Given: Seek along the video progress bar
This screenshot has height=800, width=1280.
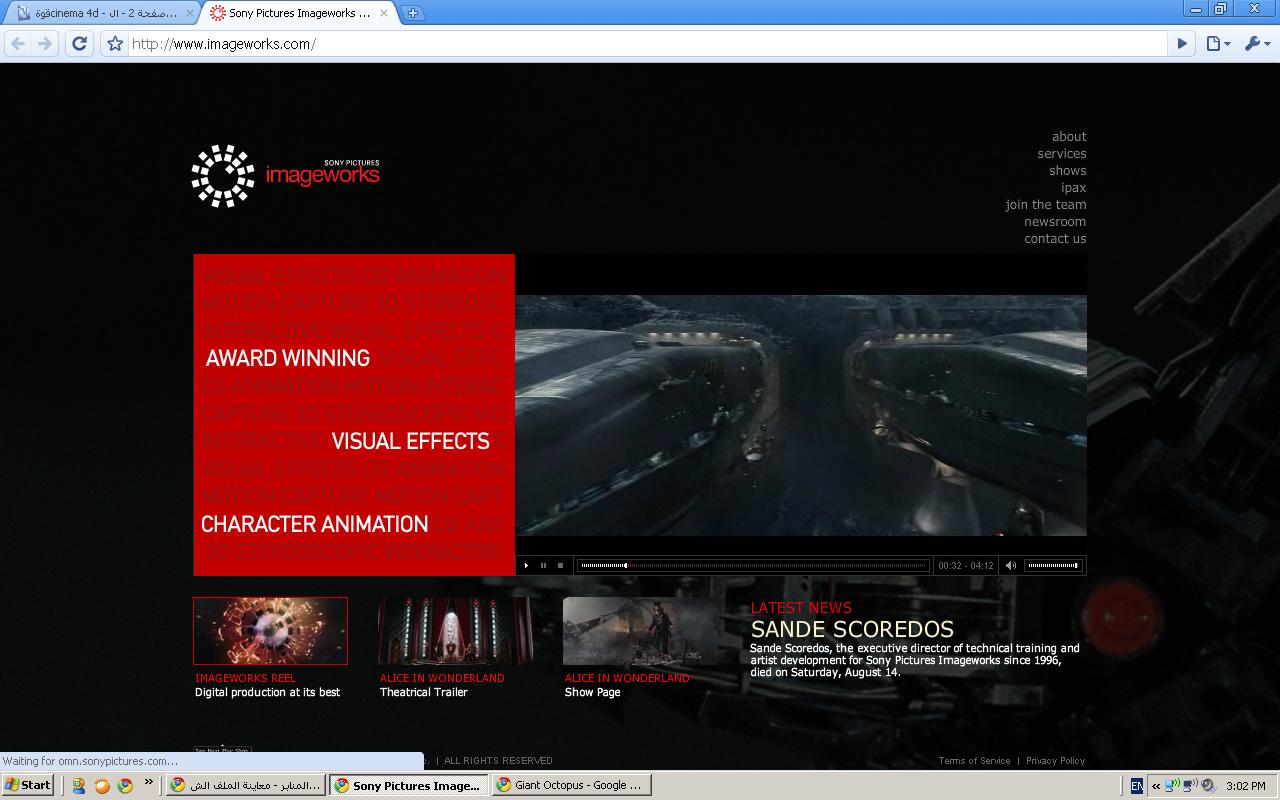Looking at the screenshot, I should [754, 566].
